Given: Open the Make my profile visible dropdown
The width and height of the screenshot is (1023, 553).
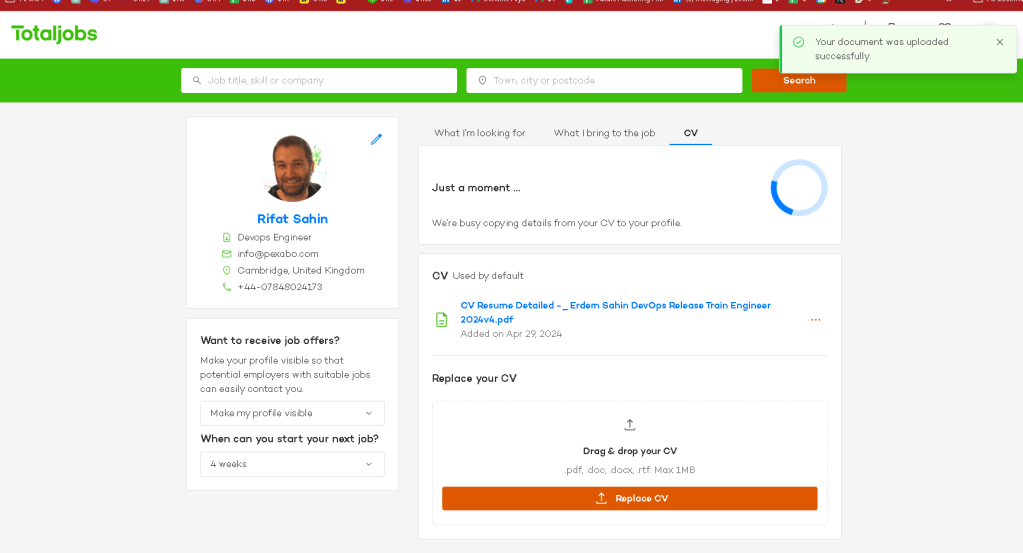Looking at the screenshot, I should [292, 413].
